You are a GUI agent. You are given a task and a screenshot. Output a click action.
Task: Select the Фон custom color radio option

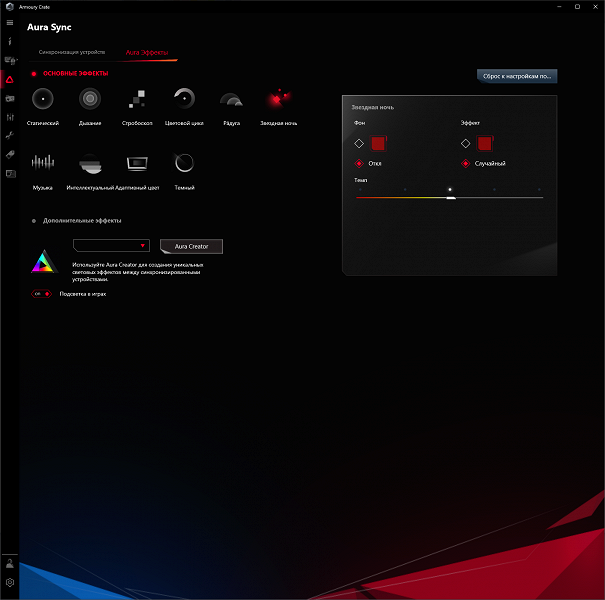[359, 144]
